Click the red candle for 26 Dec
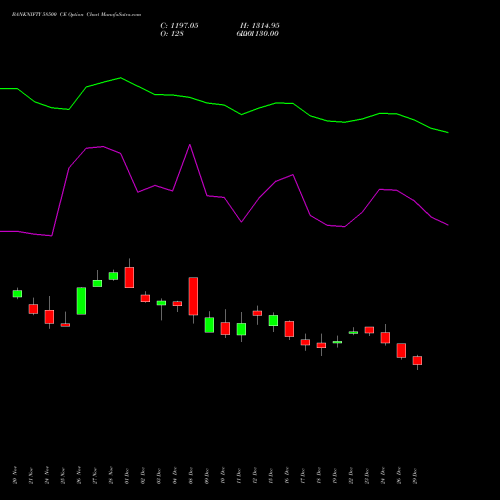The image size is (500, 500). 401,350
